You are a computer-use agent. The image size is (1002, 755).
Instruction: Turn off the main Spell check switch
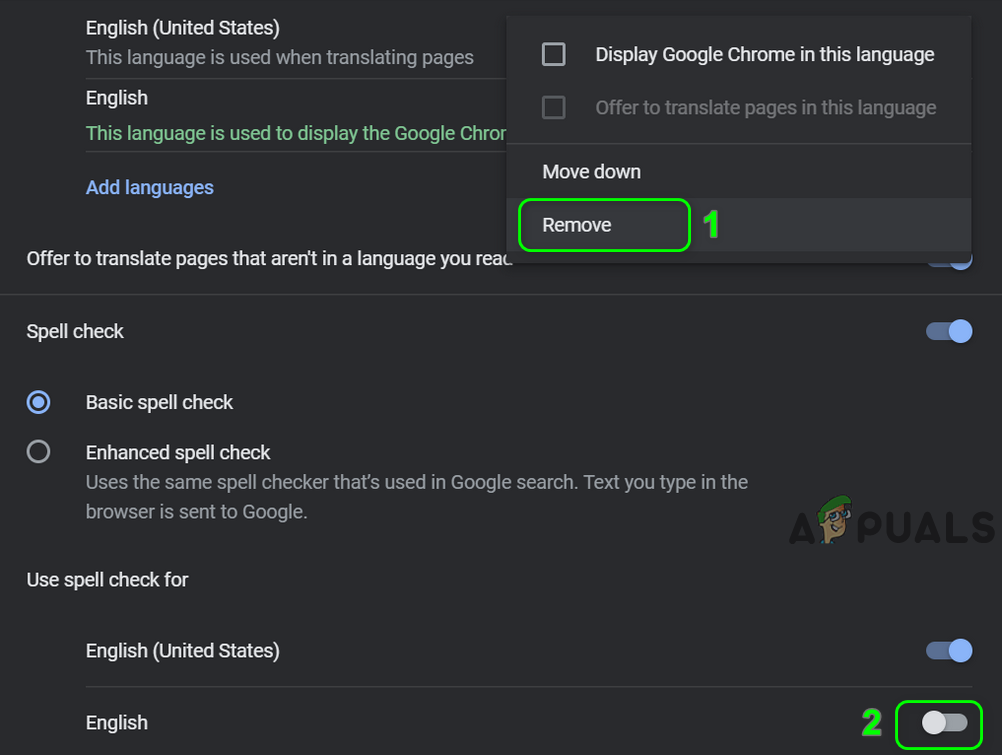point(948,331)
